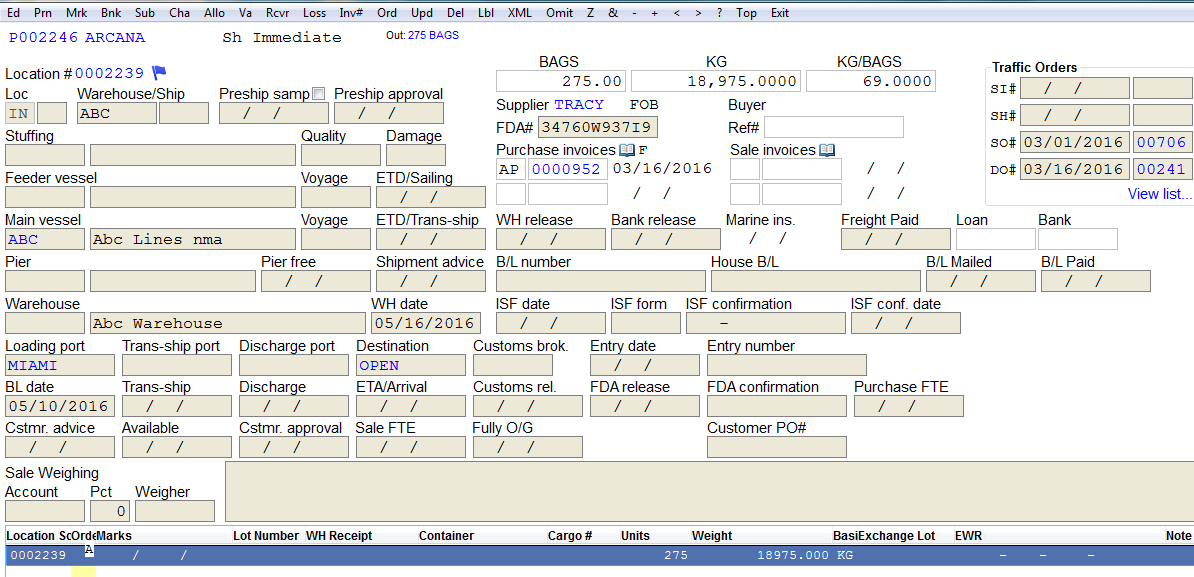Click the Customer PO# input field
This screenshot has height=577, width=1194.
[x=777, y=447]
